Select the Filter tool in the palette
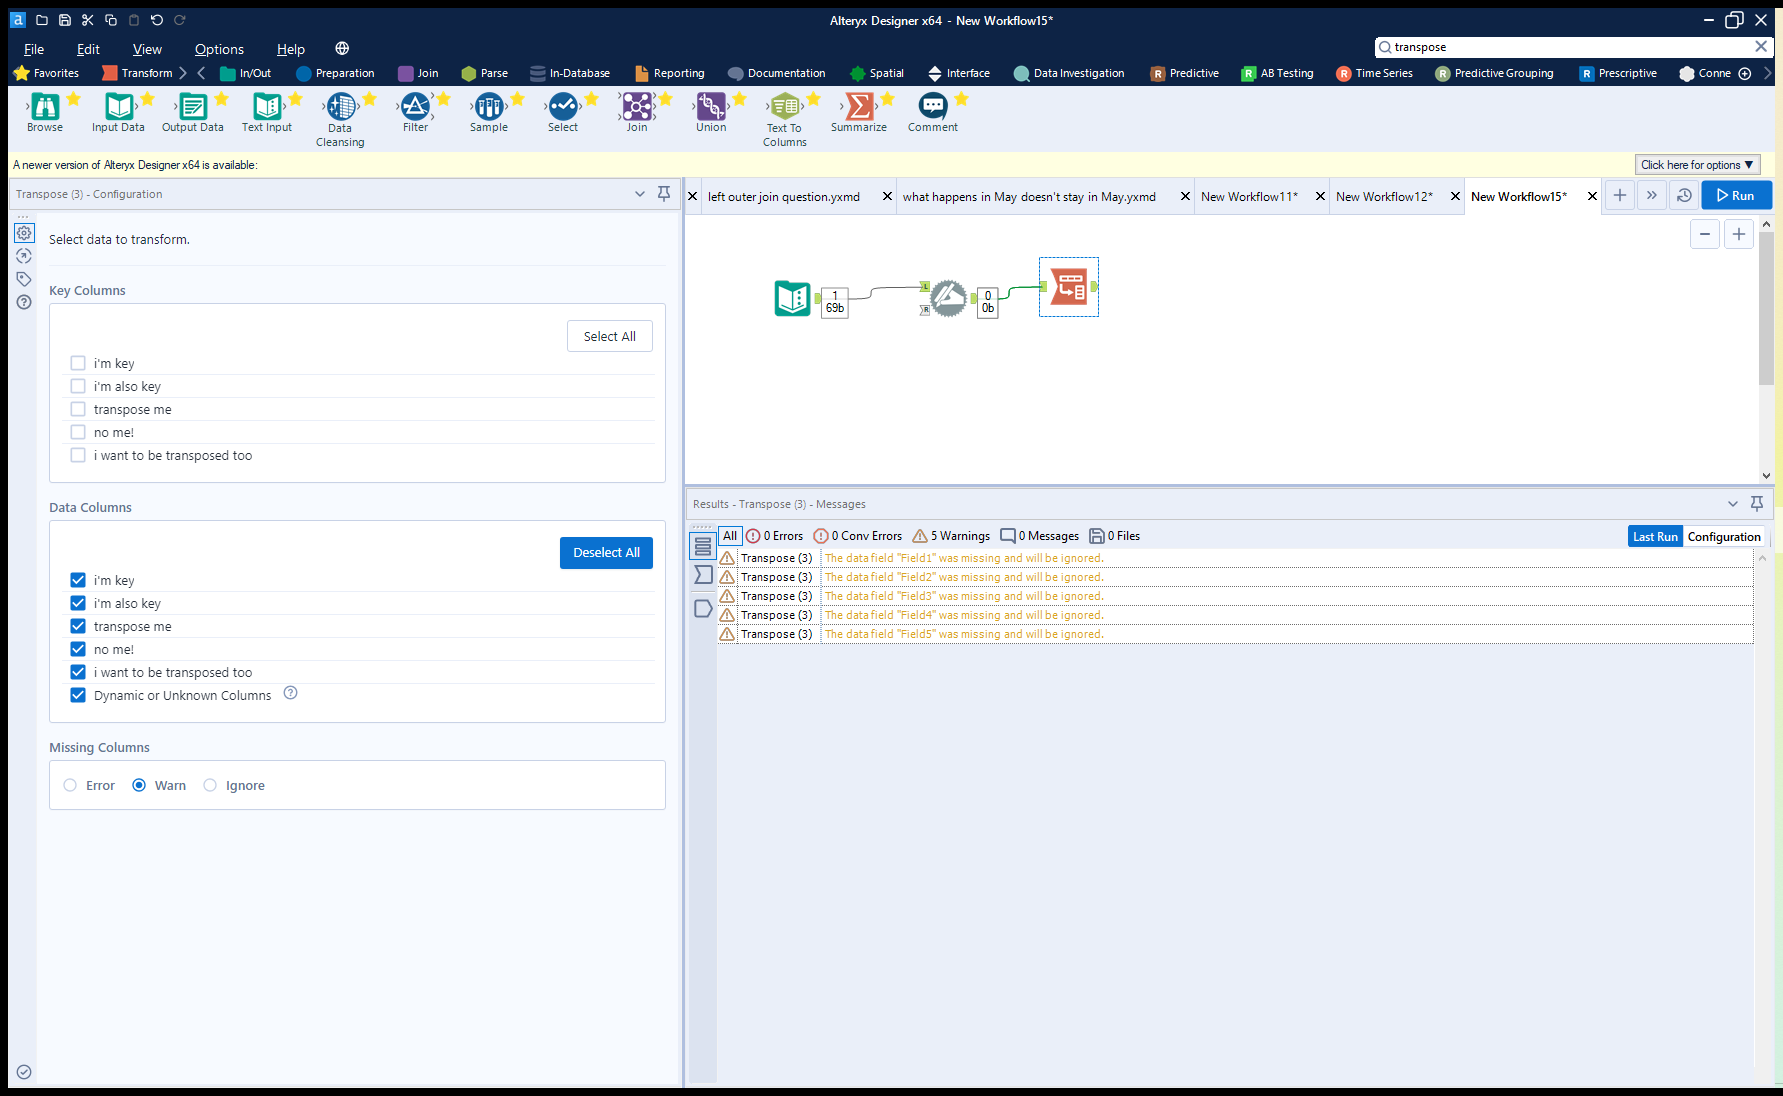Image resolution: width=1783 pixels, height=1096 pixels. (416, 112)
